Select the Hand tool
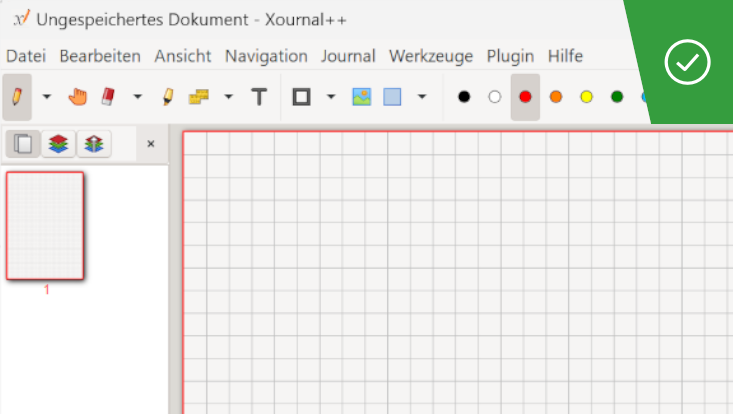 click(x=78, y=97)
